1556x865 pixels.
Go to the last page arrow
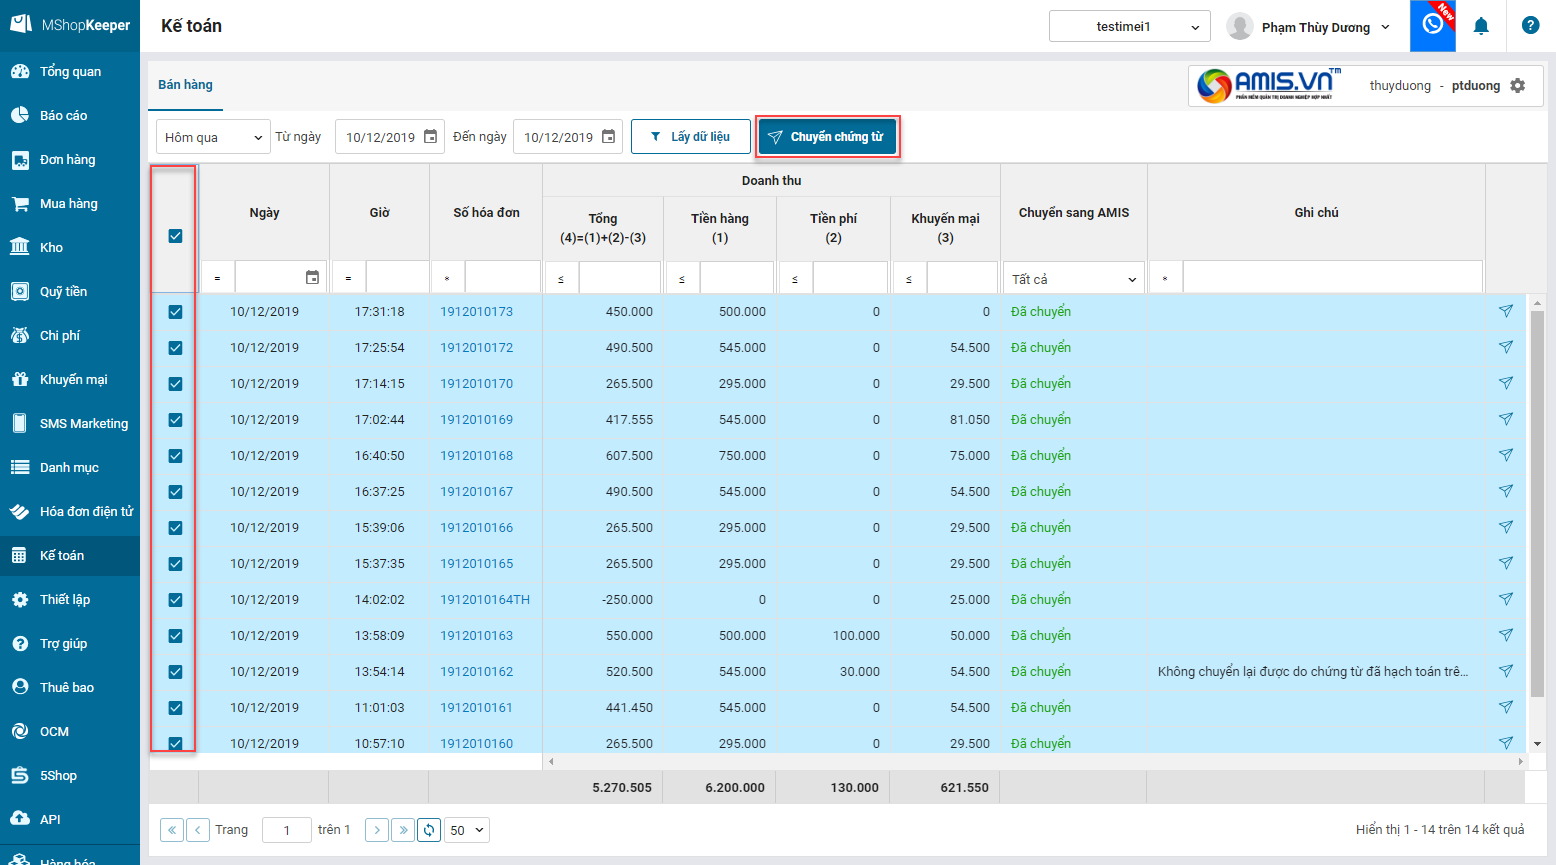tap(403, 830)
